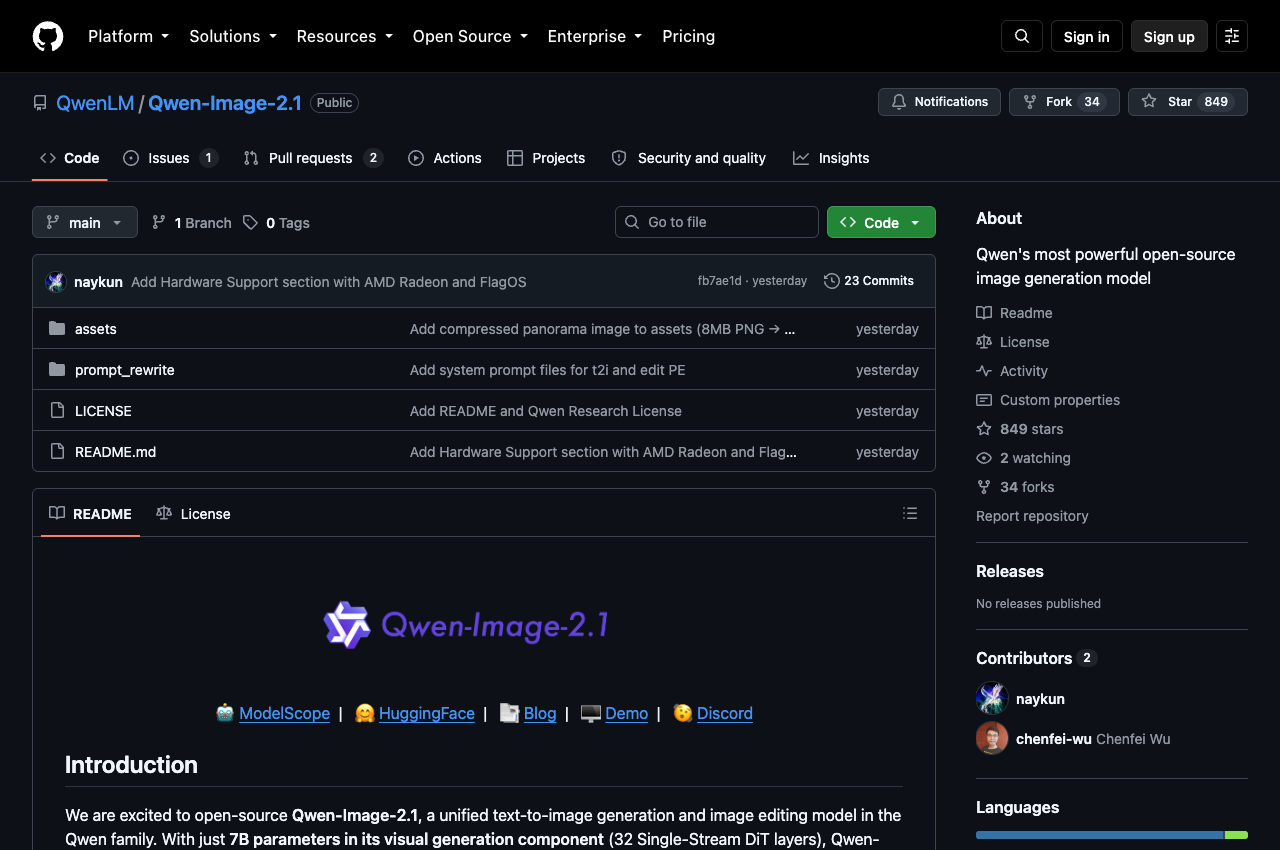Image resolution: width=1280 pixels, height=850 pixels.
Task: Open the prompt_rewrite folder
Action: (x=125, y=370)
